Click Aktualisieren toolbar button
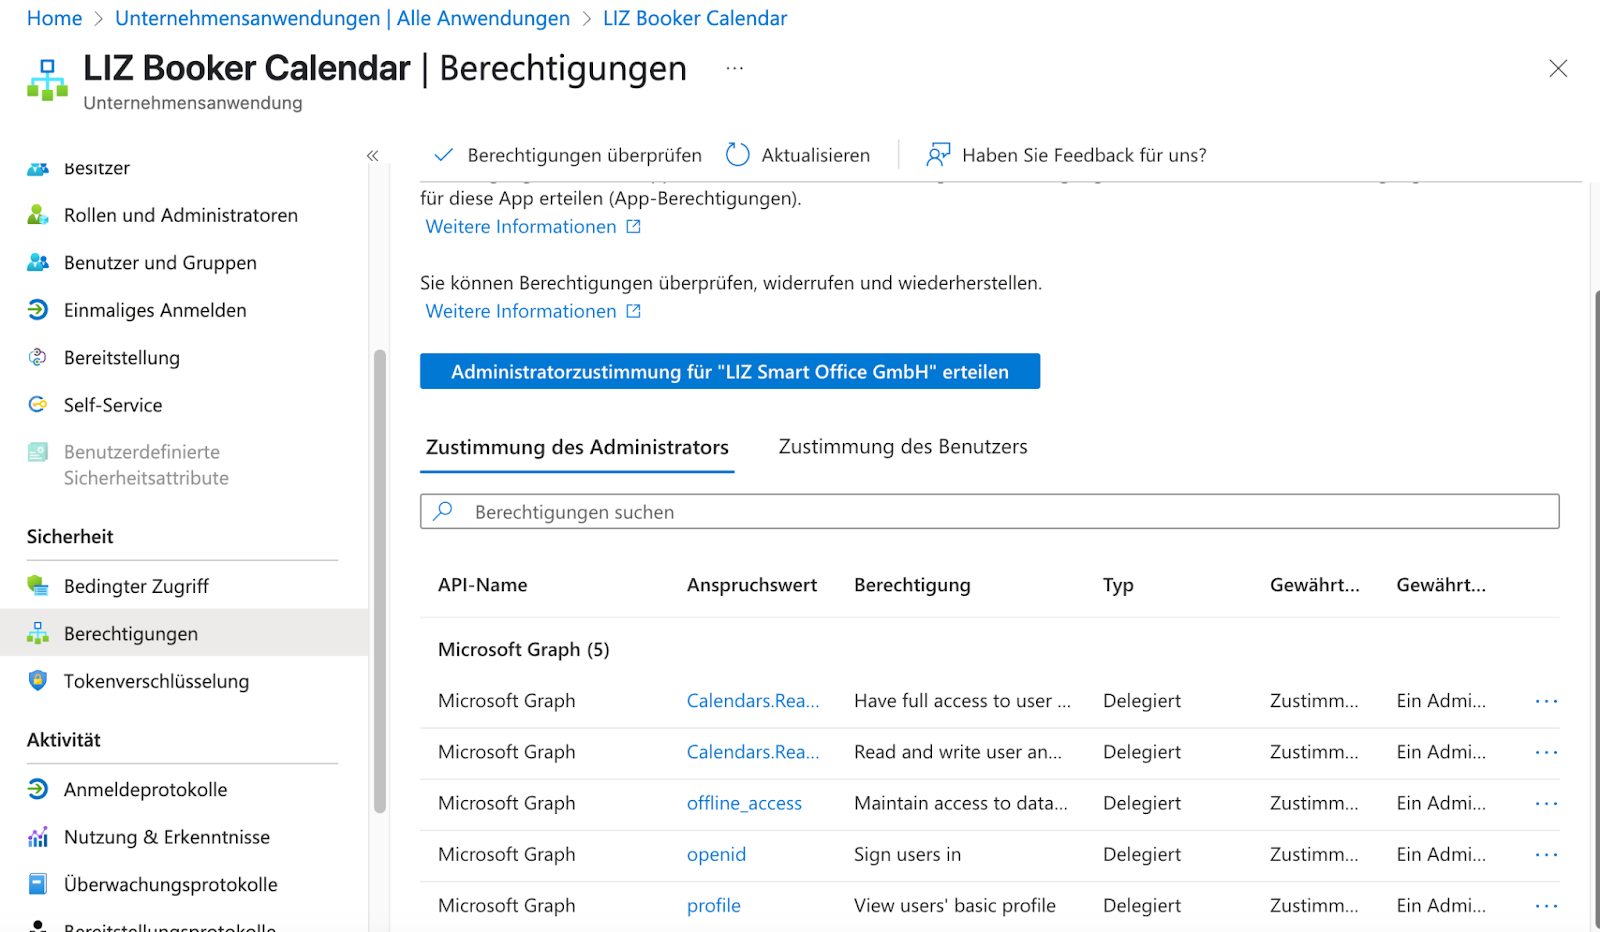1600x932 pixels. pos(798,155)
